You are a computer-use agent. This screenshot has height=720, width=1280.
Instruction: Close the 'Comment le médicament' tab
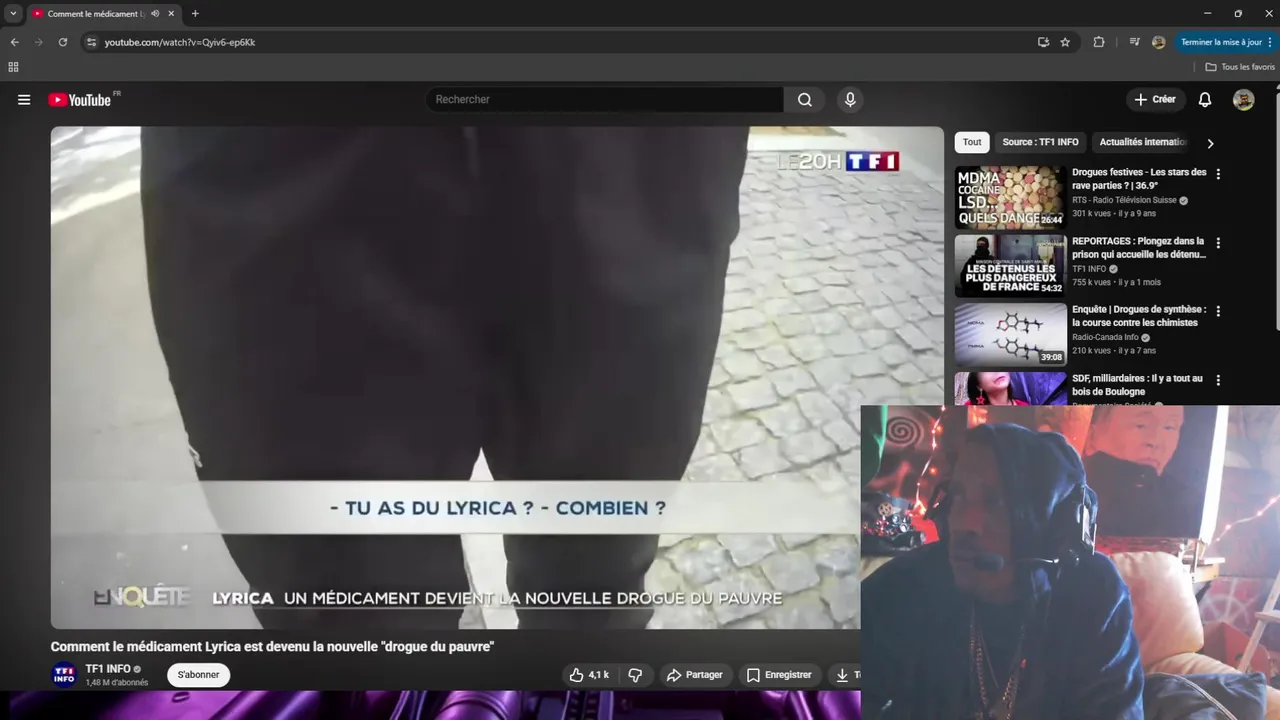[171, 14]
